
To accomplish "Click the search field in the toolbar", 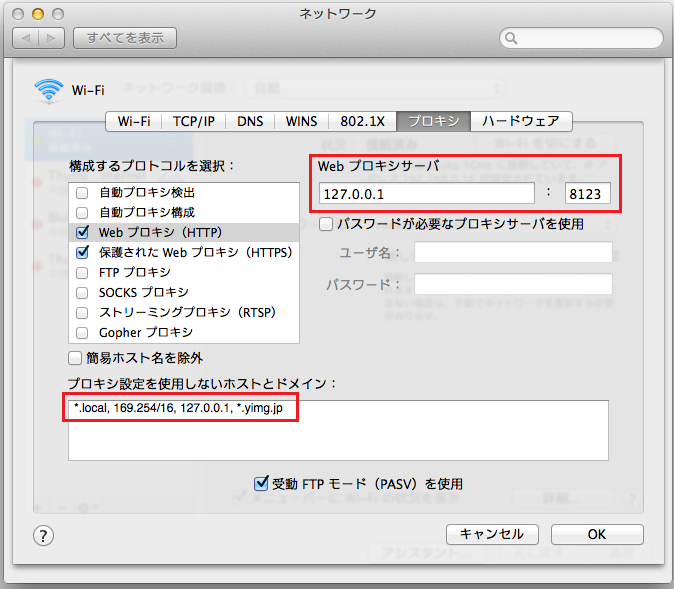I will (x=581, y=38).
